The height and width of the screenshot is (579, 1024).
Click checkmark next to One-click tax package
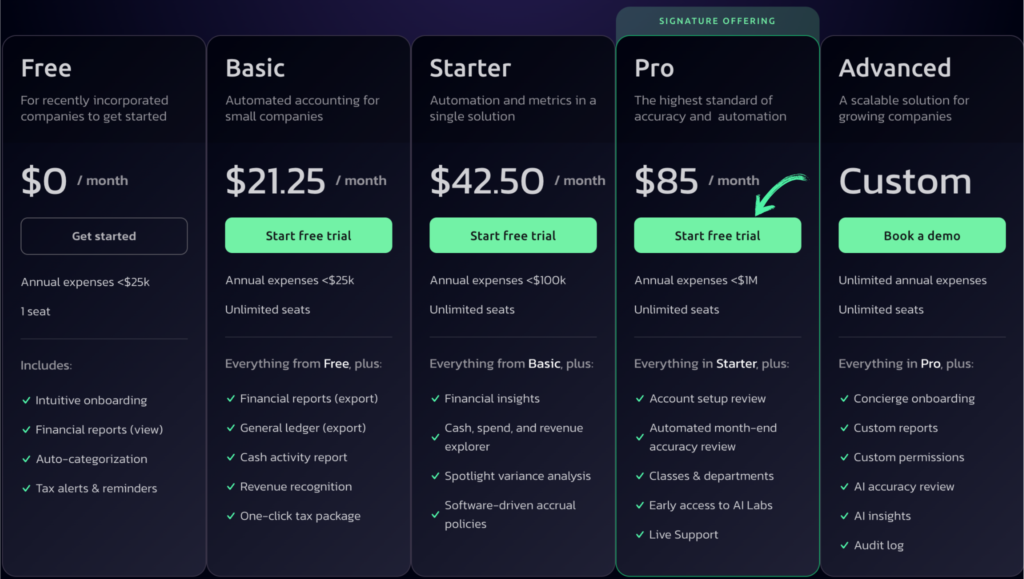coord(231,516)
